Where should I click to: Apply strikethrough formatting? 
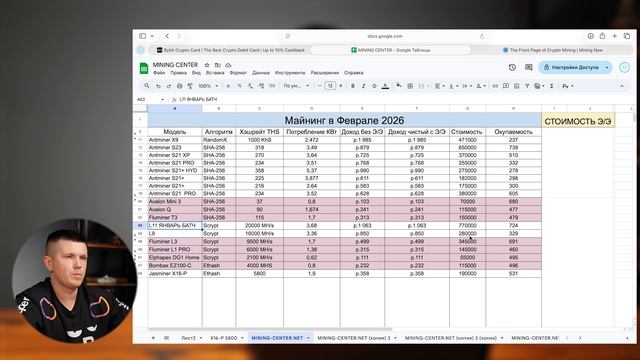374,86
